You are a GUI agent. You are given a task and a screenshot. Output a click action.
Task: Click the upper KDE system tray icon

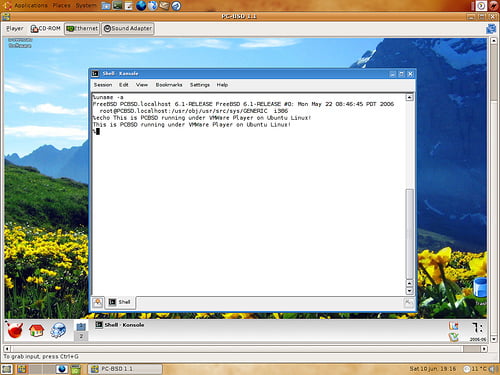coord(454,326)
